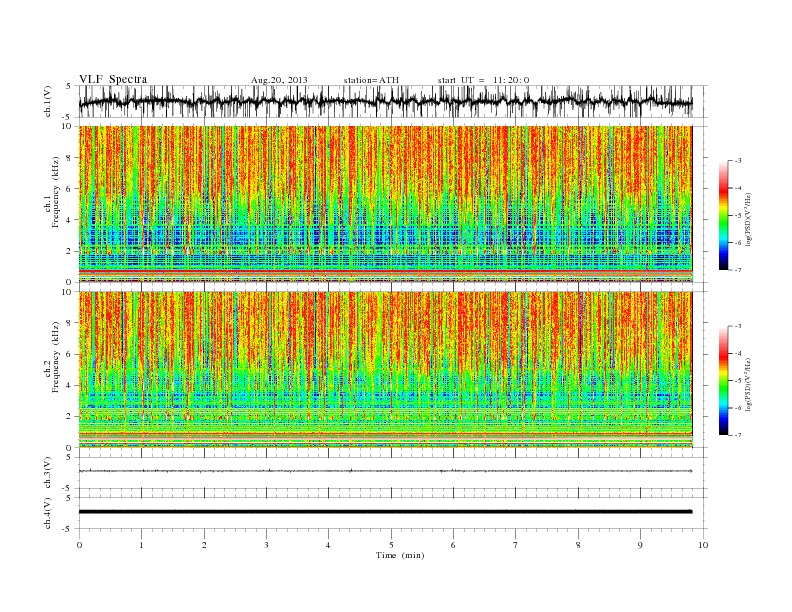
Task: Click the time axis tick label "1"
Action: (142, 545)
